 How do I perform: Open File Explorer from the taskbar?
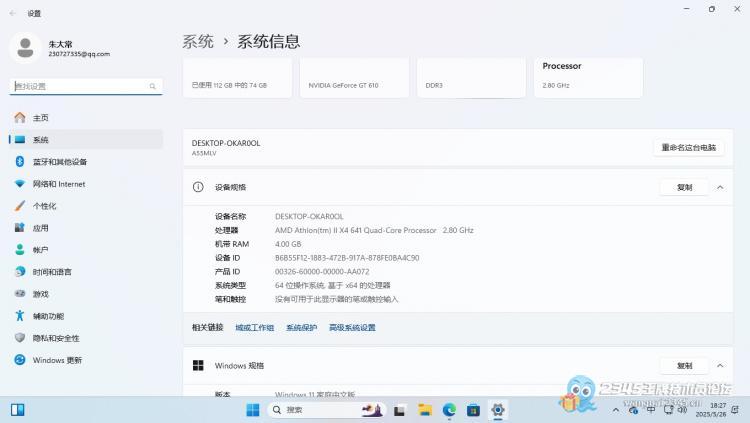pos(425,410)
